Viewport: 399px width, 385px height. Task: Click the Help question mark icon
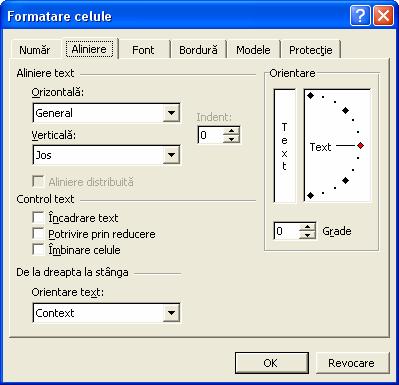[360, 16]
